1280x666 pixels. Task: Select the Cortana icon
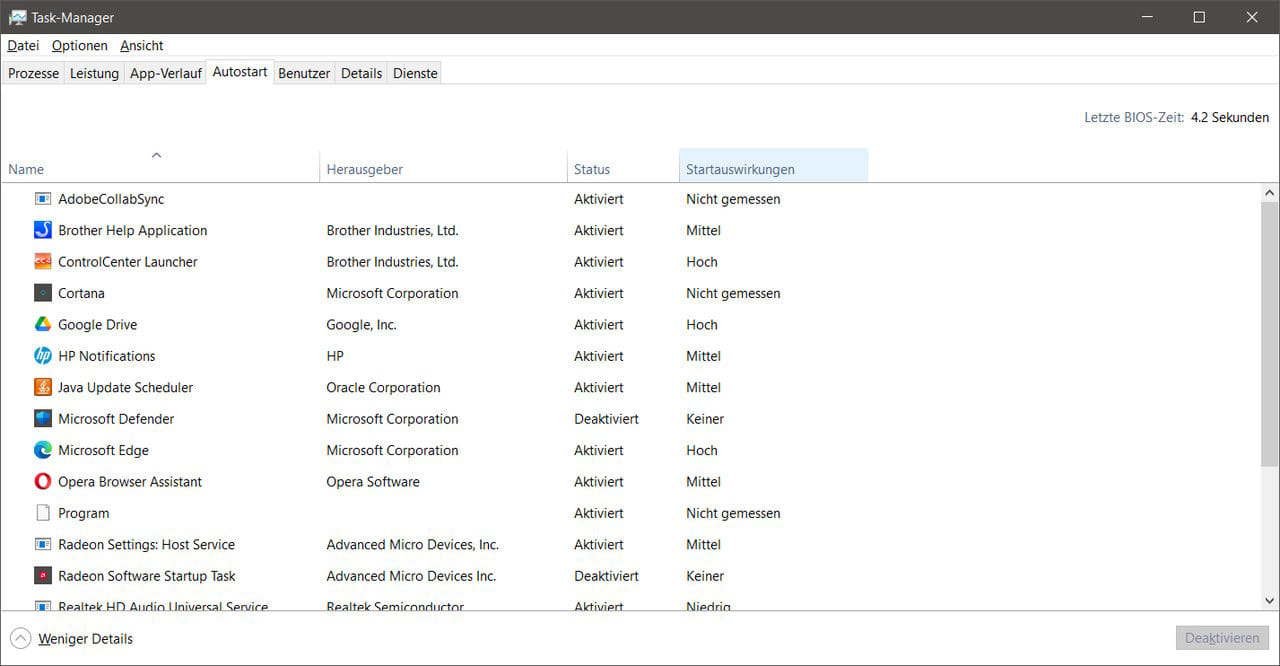42,292
